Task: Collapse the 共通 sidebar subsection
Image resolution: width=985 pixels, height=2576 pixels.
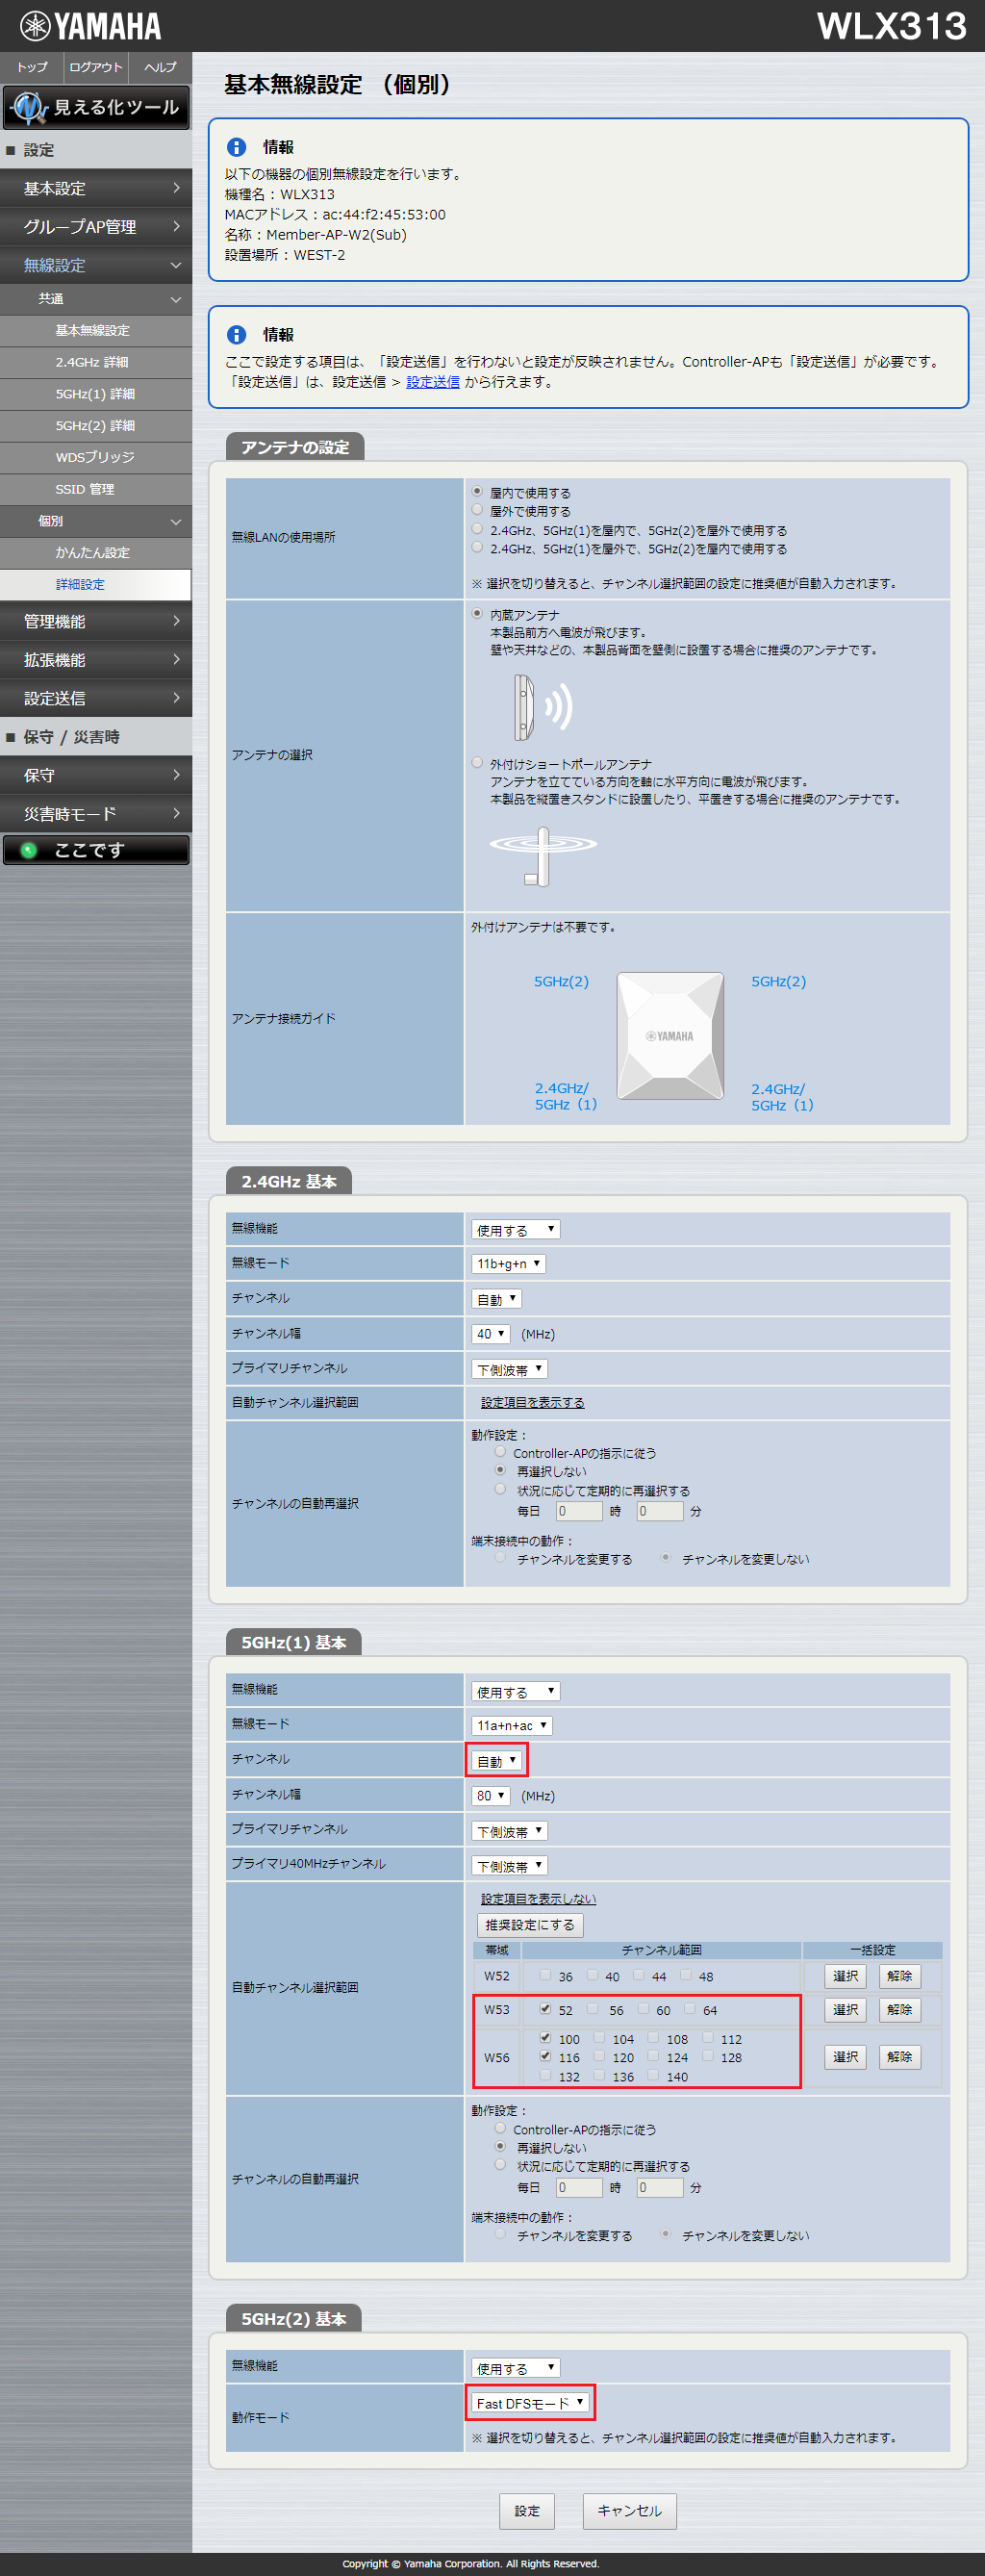Action: (x=96, y=299)
